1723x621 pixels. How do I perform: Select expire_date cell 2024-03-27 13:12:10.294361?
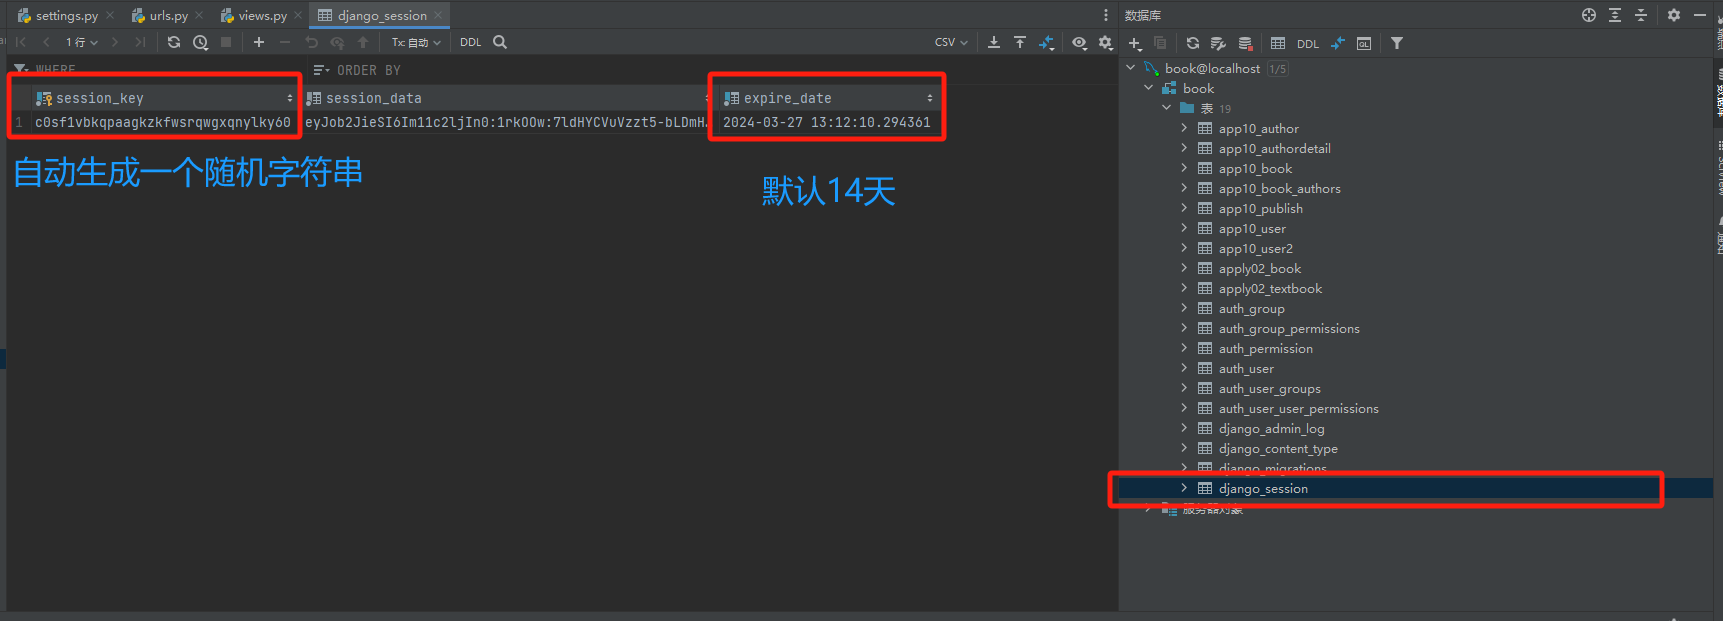(x=827, y=122)
